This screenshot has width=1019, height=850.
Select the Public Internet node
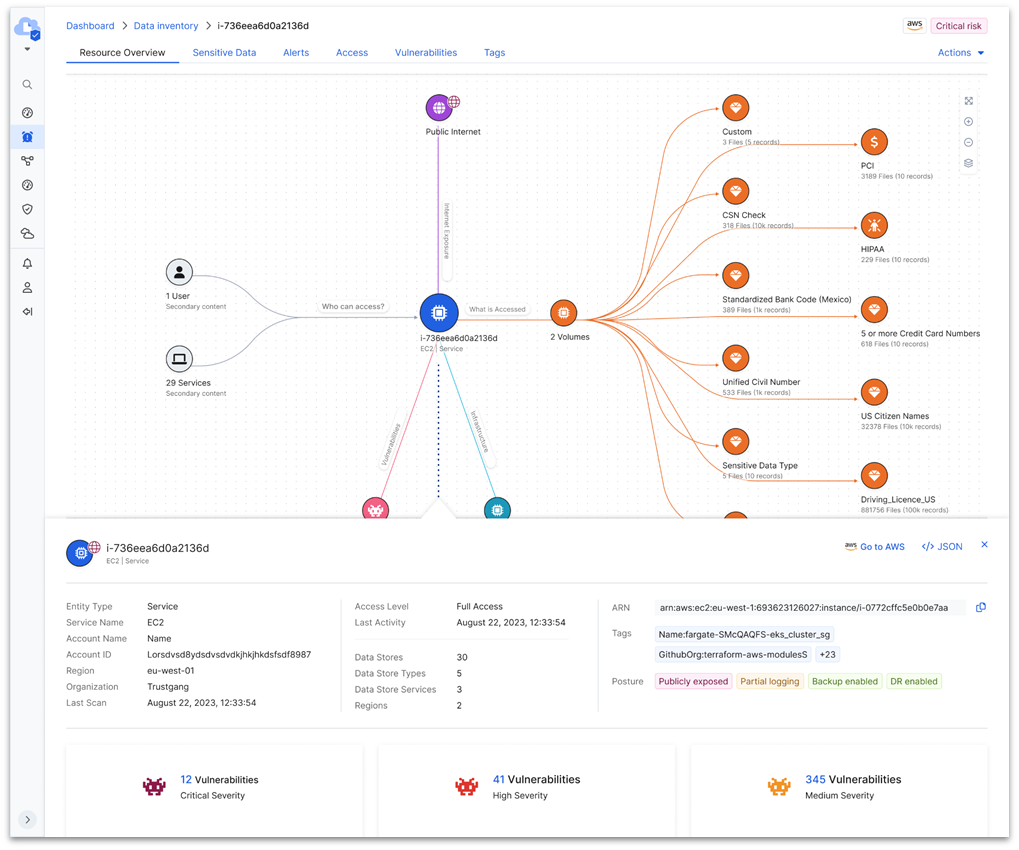439,108
